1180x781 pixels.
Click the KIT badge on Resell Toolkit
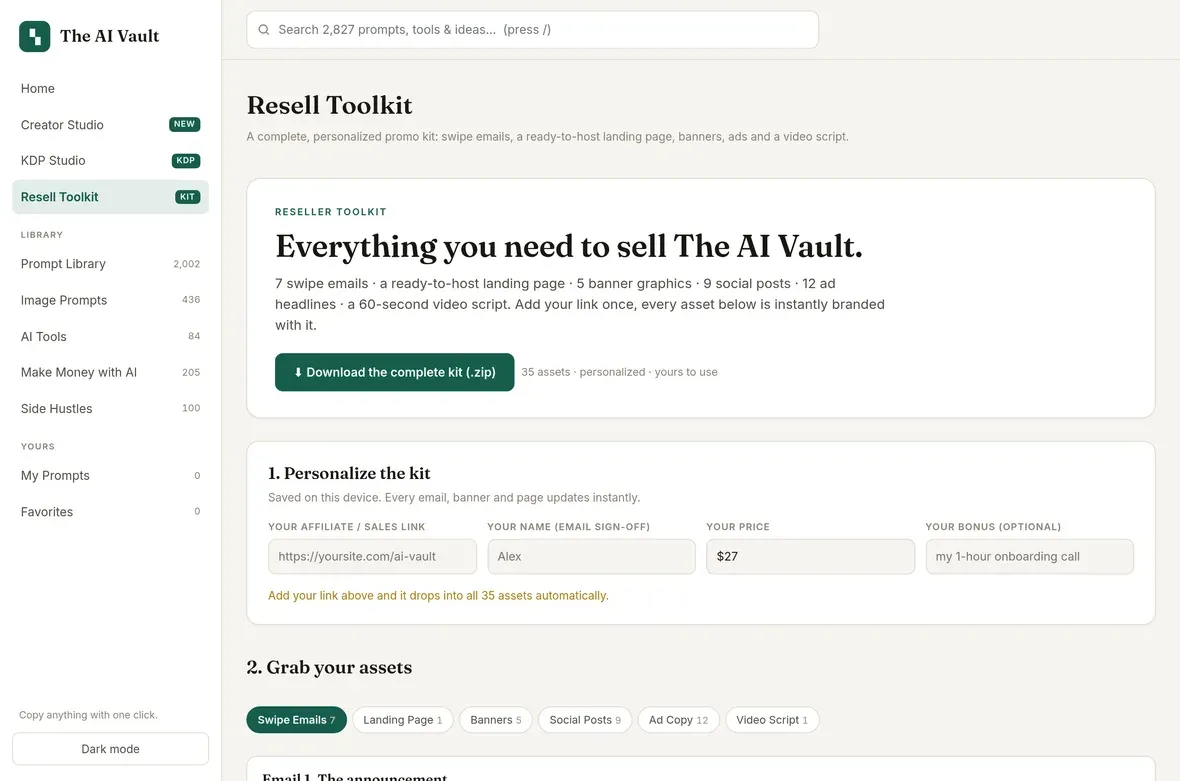click(187, 197)
